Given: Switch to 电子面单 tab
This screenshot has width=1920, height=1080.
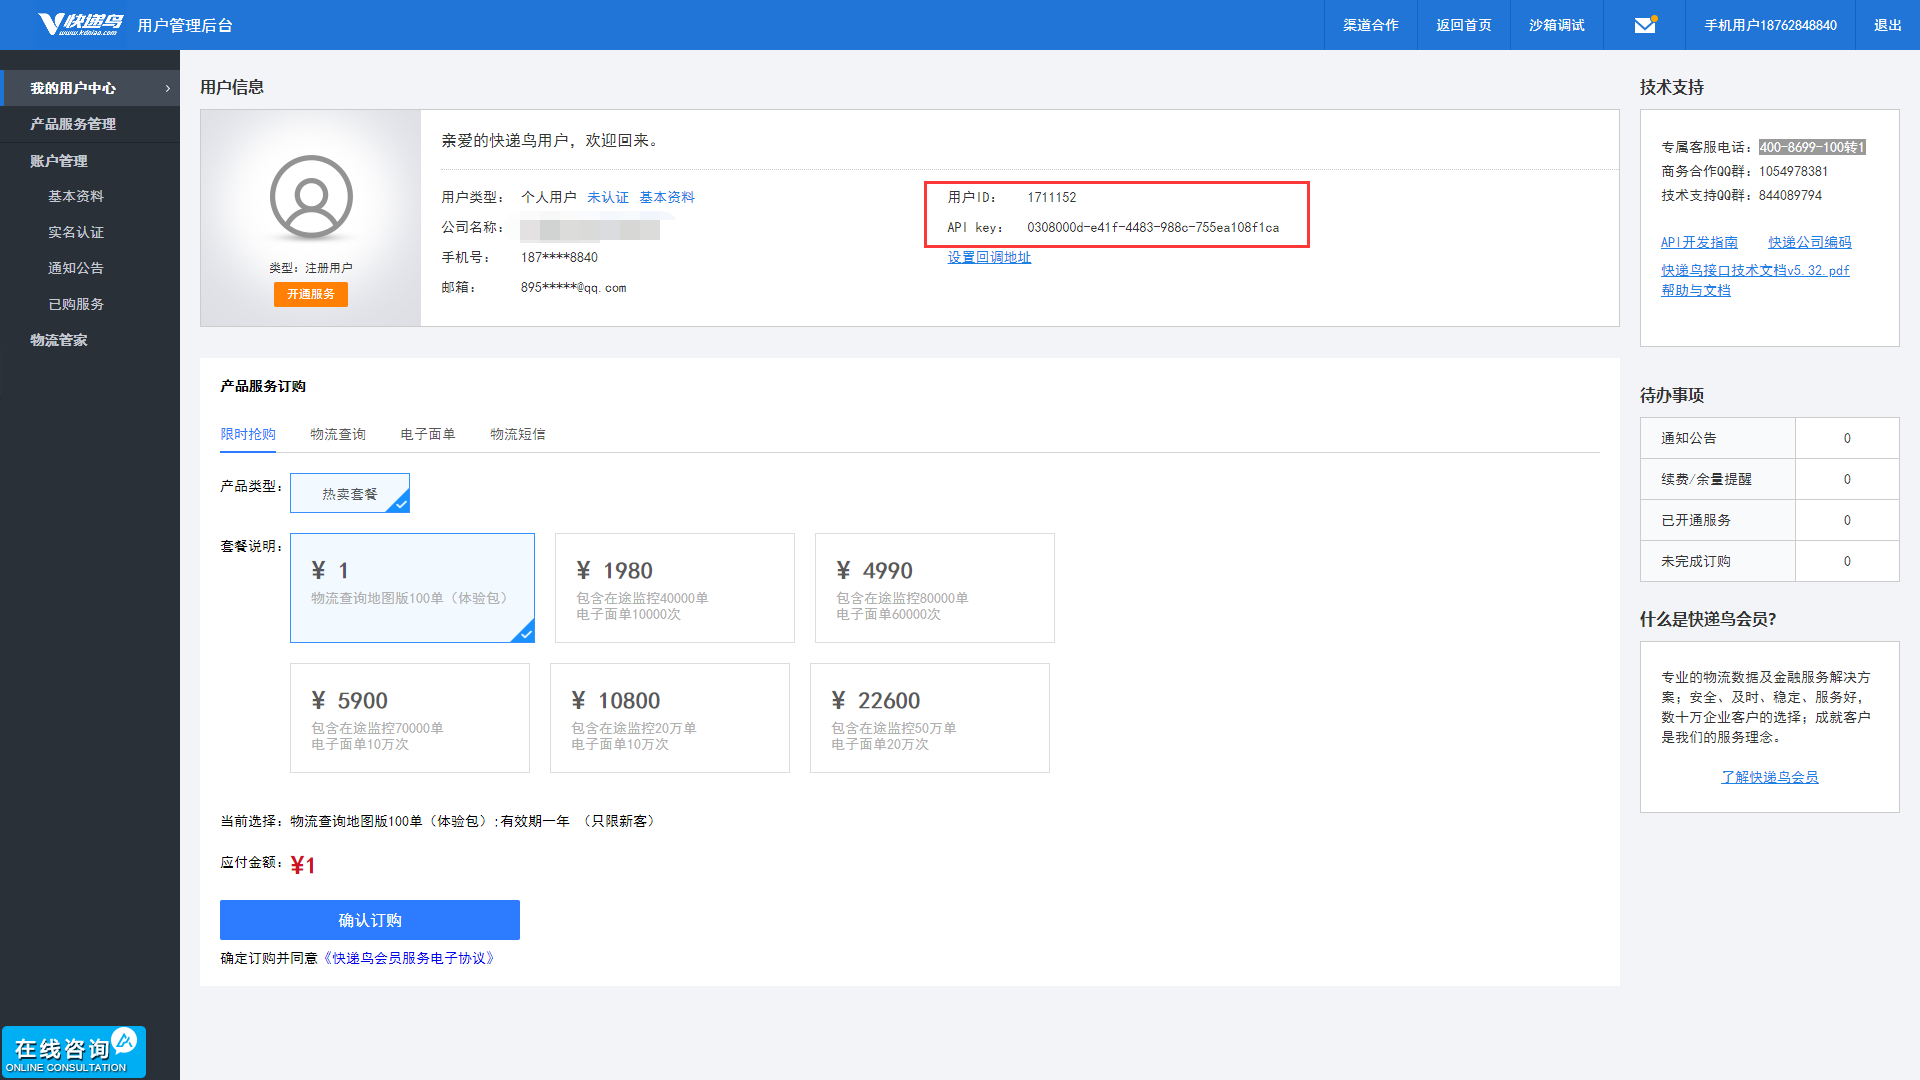Looking at the screenshot, I should 428,434.
